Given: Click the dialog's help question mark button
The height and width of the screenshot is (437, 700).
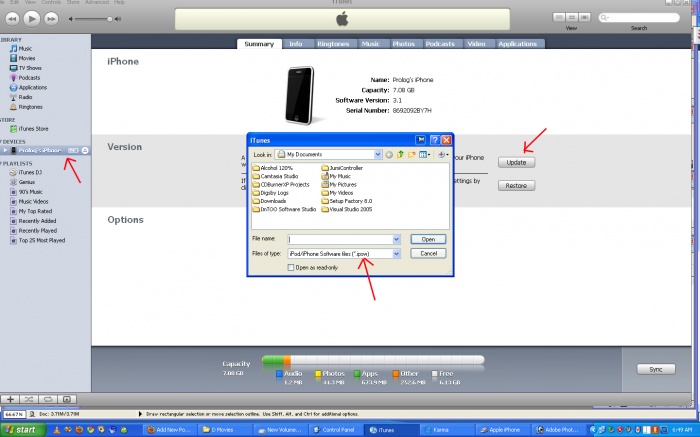Looking at the screenshot, I should pyautogui.click(x=435, y=140).
